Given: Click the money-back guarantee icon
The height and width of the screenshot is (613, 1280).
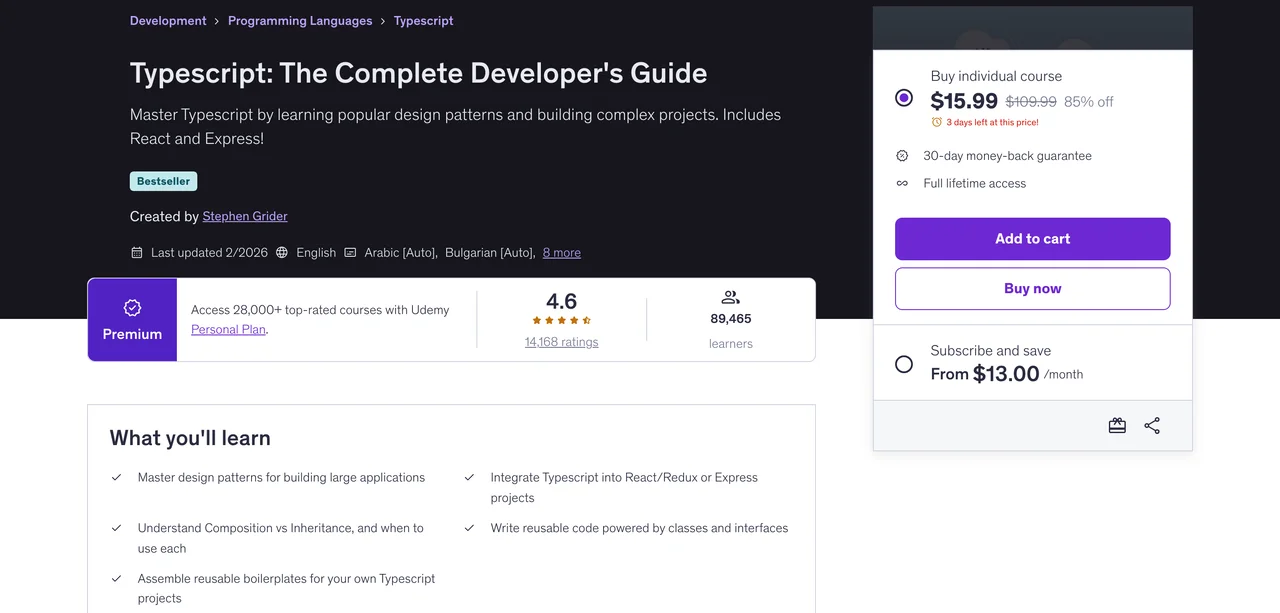Looking at the screenshot, I should click(x=902, y=156).
